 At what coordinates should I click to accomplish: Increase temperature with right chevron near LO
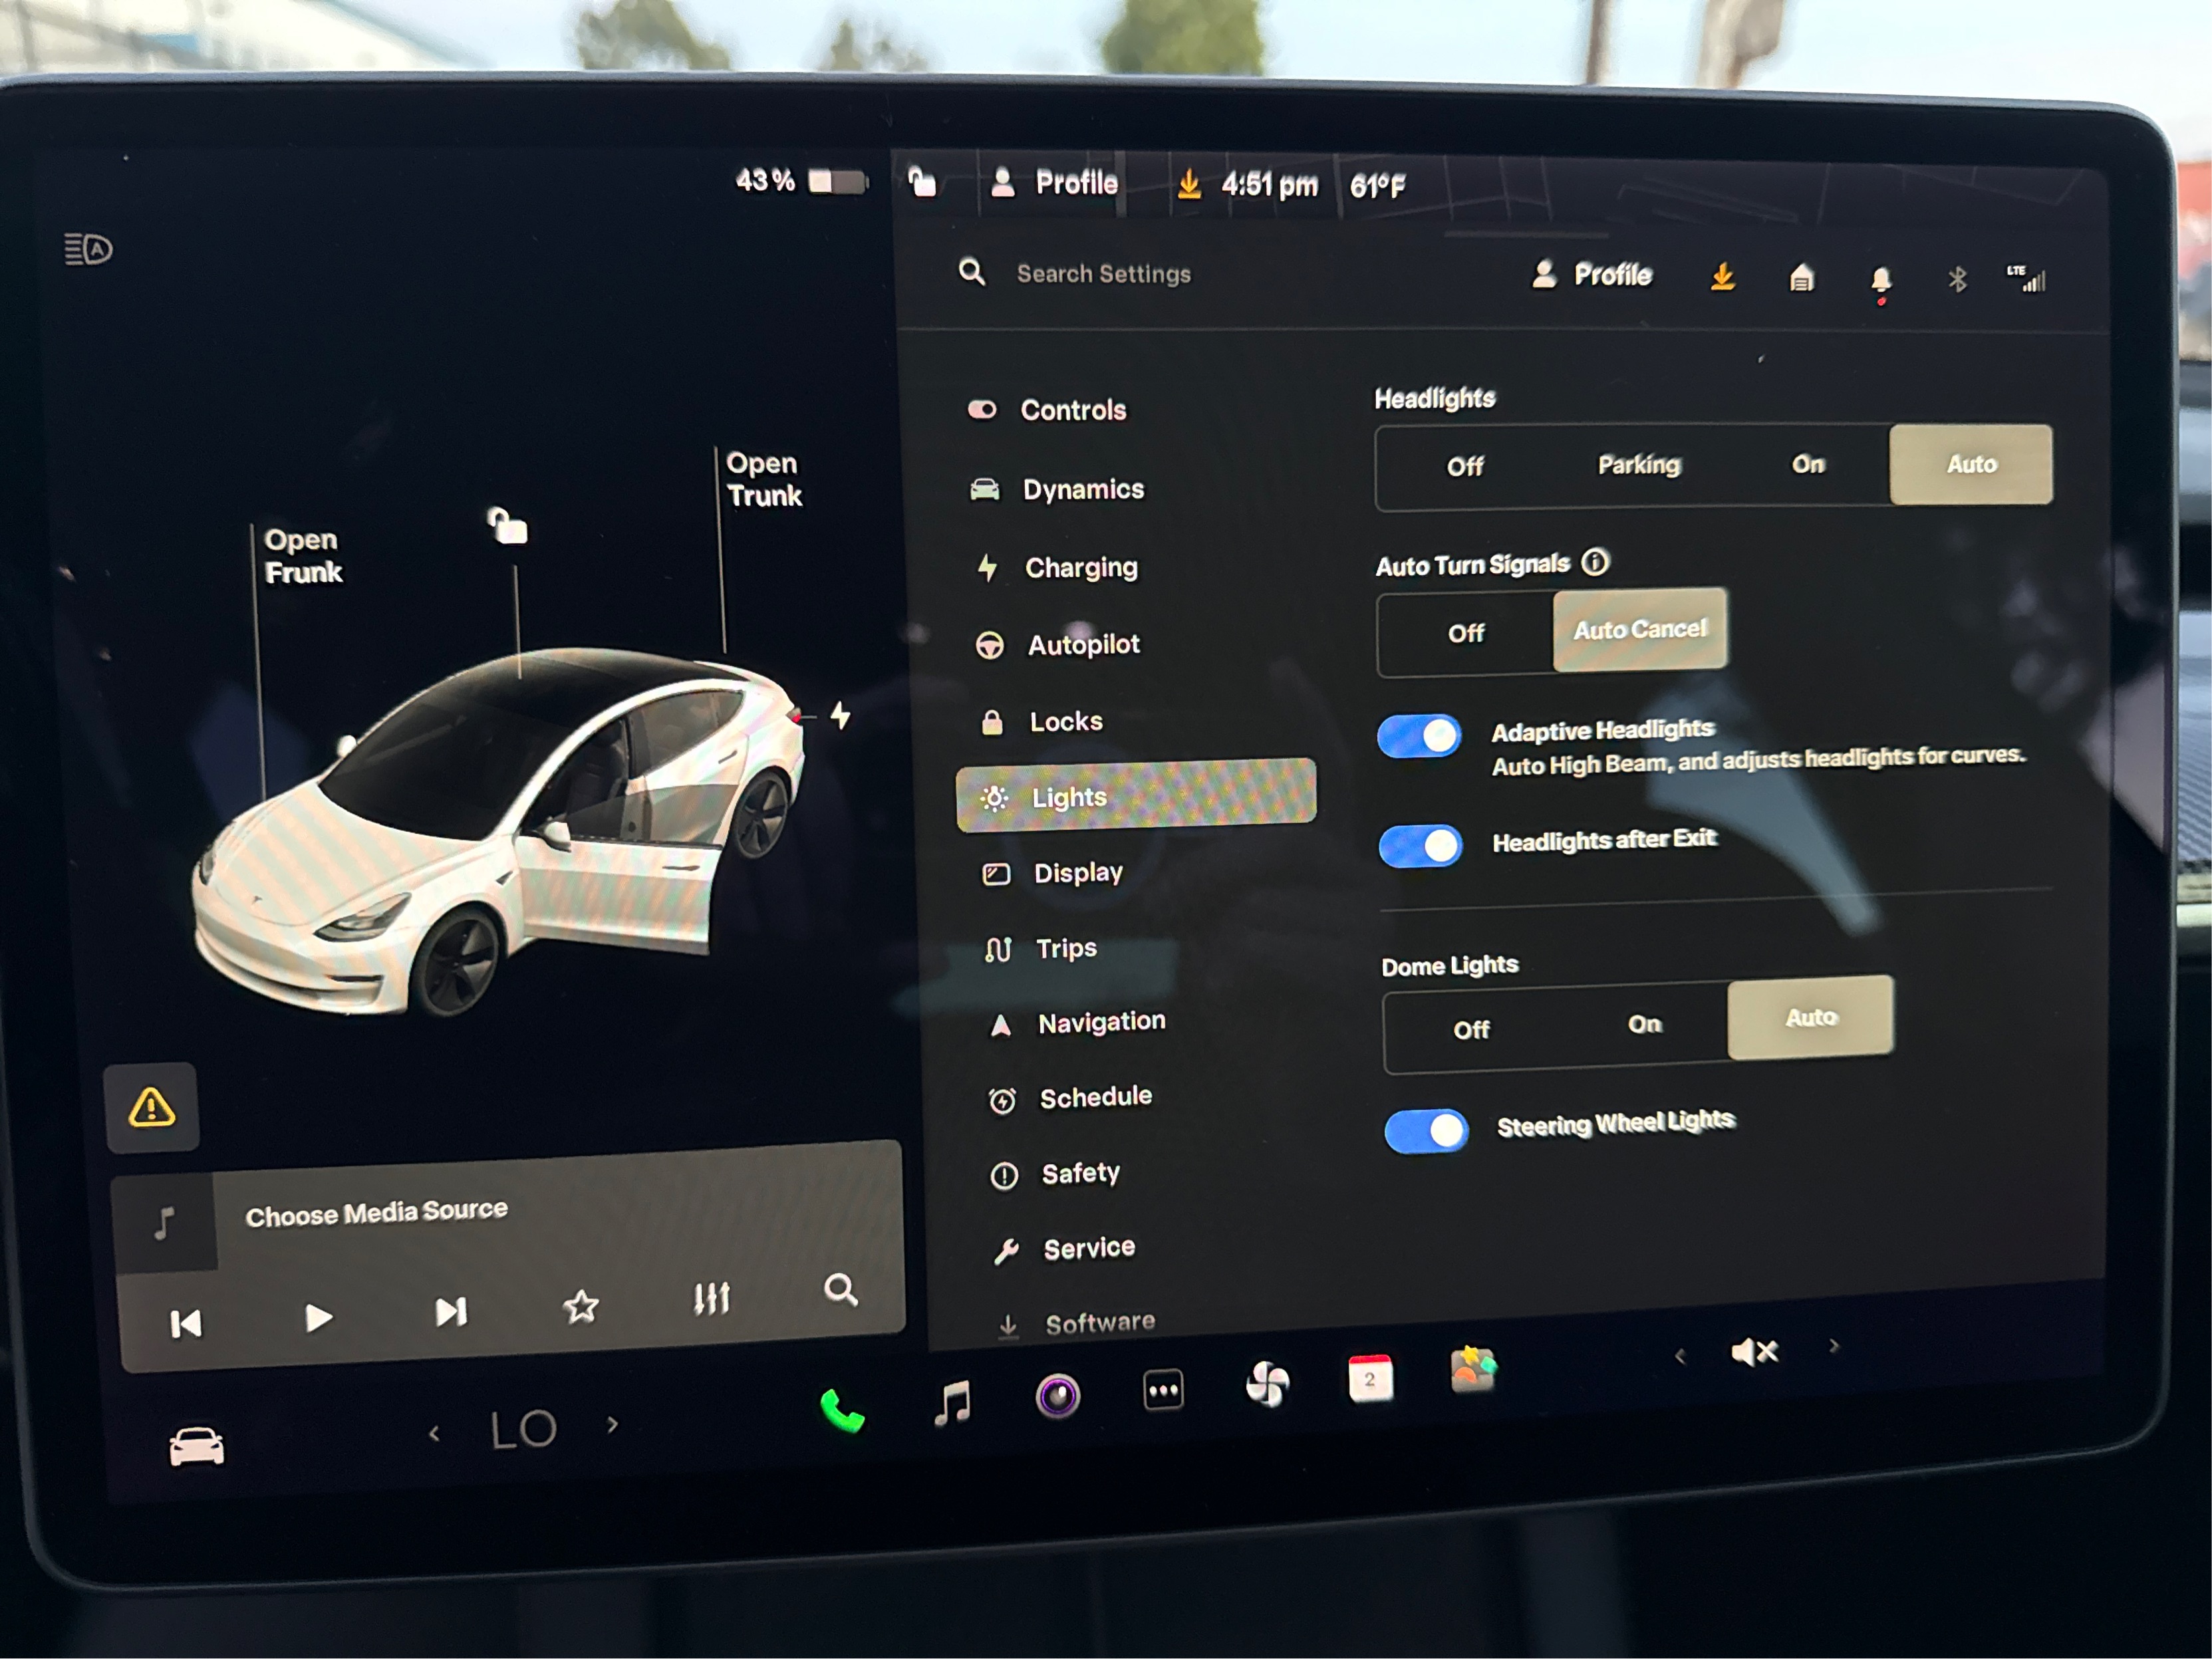[x=613, y=1425]
